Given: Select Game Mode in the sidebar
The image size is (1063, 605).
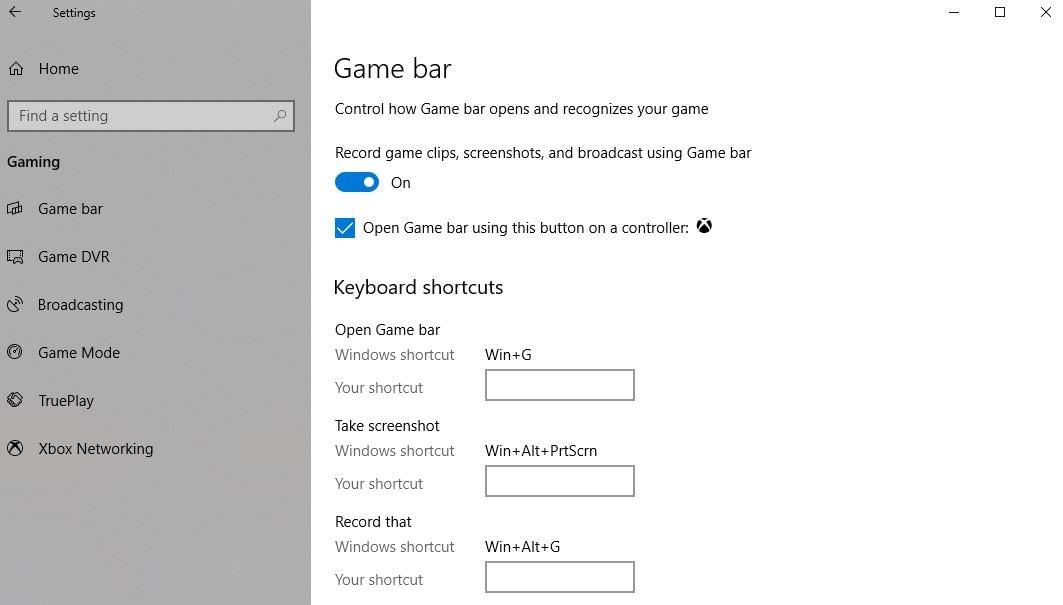Looking at the screenshot, I should coord(79,353).
